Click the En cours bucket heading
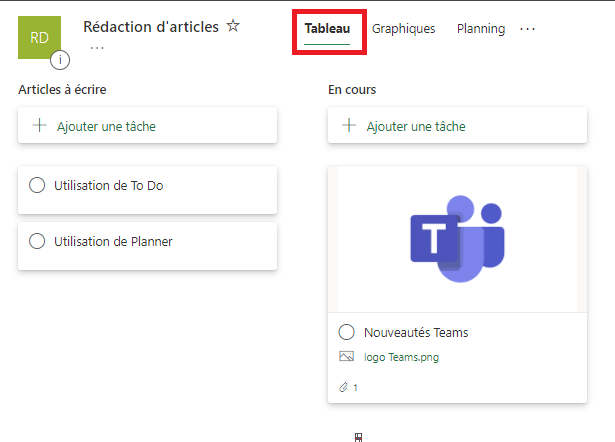 pyautogui.click(x=352, y=89)
